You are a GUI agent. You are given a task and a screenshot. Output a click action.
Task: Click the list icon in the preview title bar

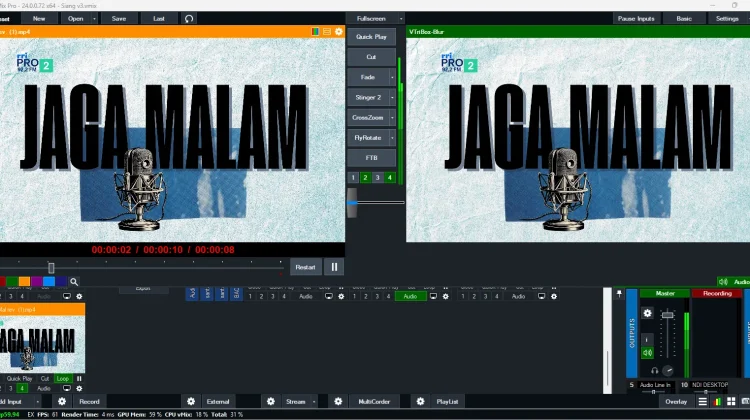[x=327, y=32]
